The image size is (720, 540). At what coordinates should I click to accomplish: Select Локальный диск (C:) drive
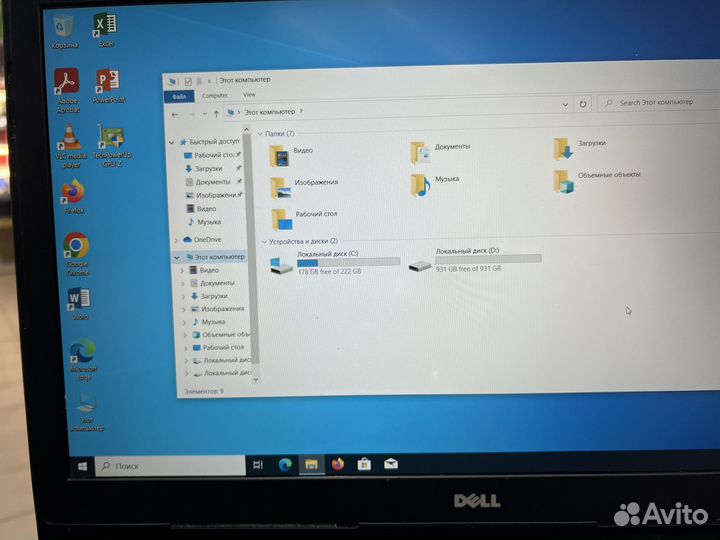click(334, 264)
